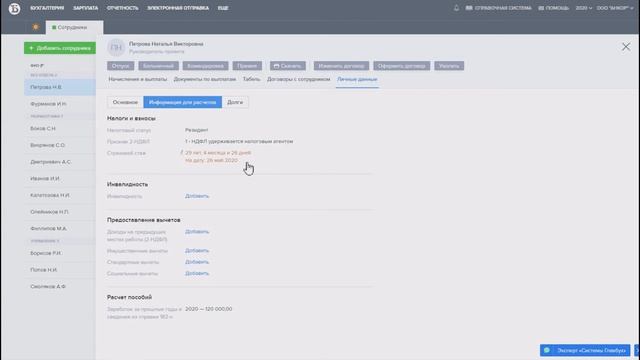The image size is (640, 360).
Task: Close the employee card with X
Action: tap(626, 47)
